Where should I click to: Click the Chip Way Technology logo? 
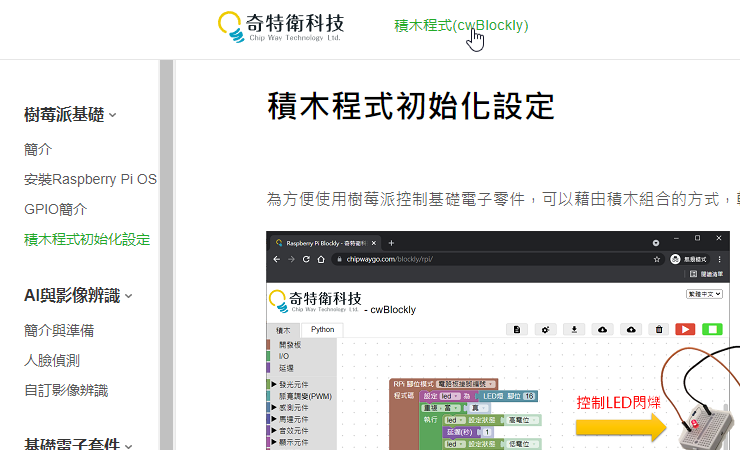point(281,27)
